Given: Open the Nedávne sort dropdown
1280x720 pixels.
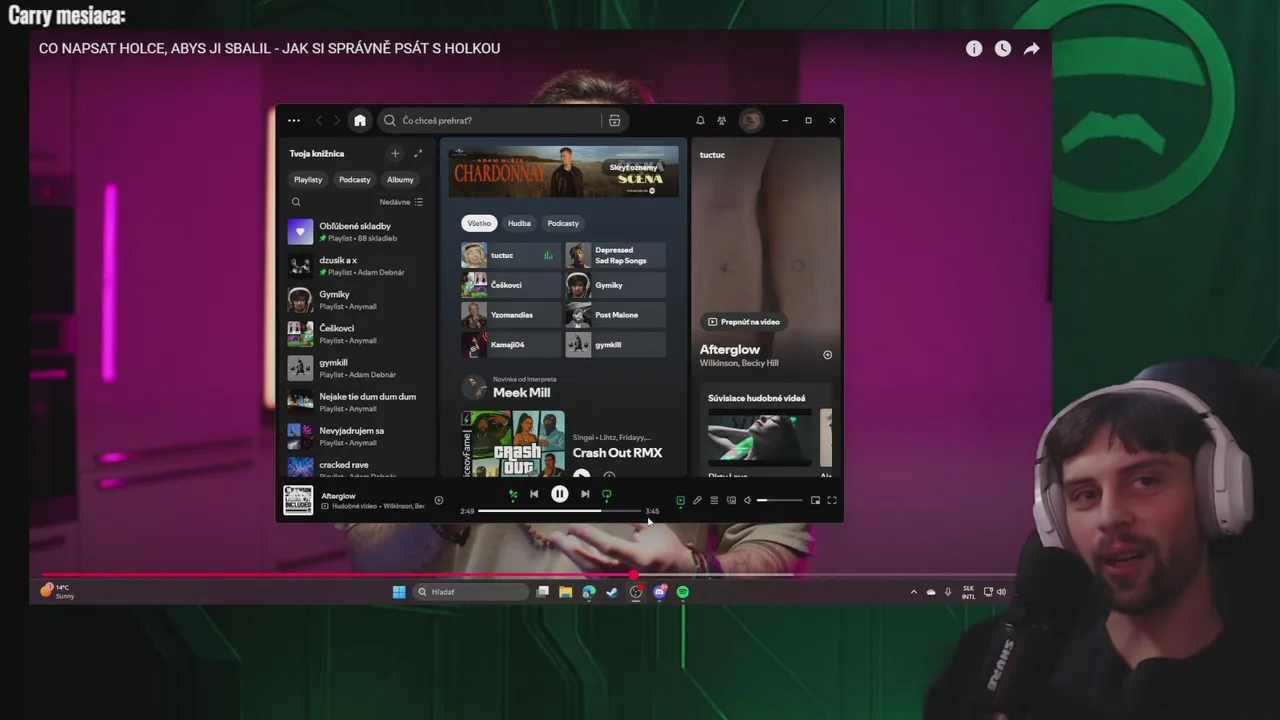Looking at the screenshot, I should point(401,202).
